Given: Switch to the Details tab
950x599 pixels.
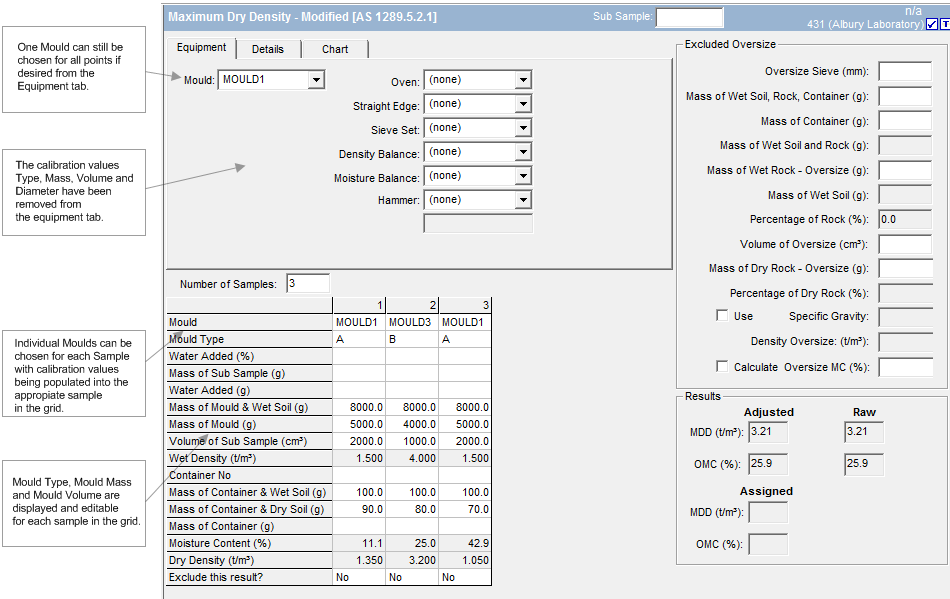Looking at the screenshot, I should point(267,49).
